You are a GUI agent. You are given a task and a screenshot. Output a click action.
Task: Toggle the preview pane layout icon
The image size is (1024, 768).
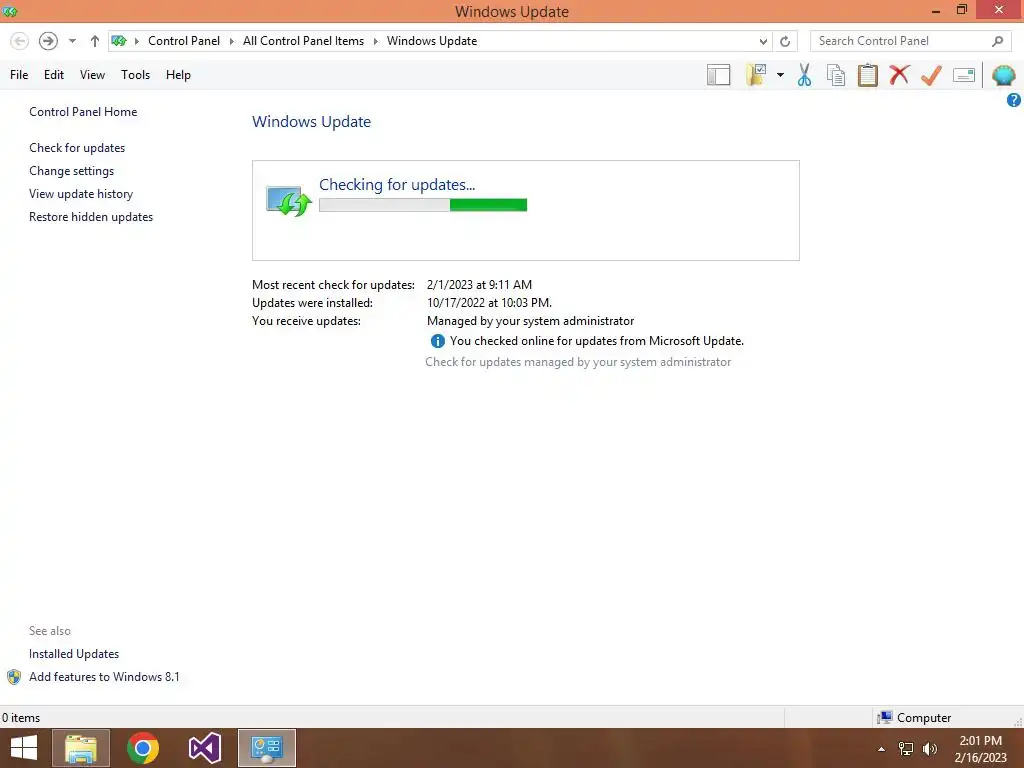(x=718, y=75)
